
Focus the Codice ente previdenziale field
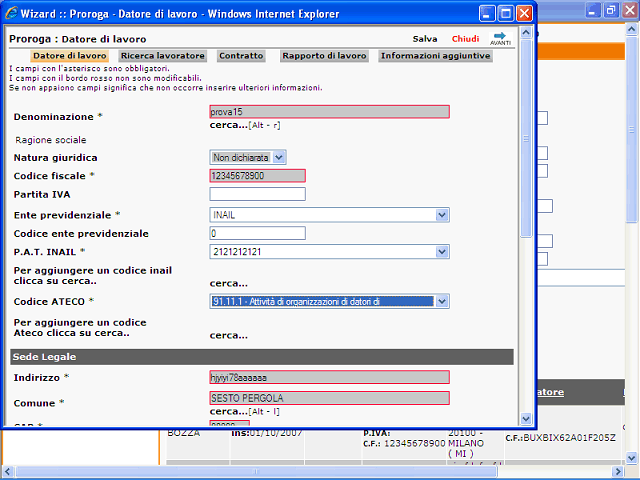coord(257,233)
